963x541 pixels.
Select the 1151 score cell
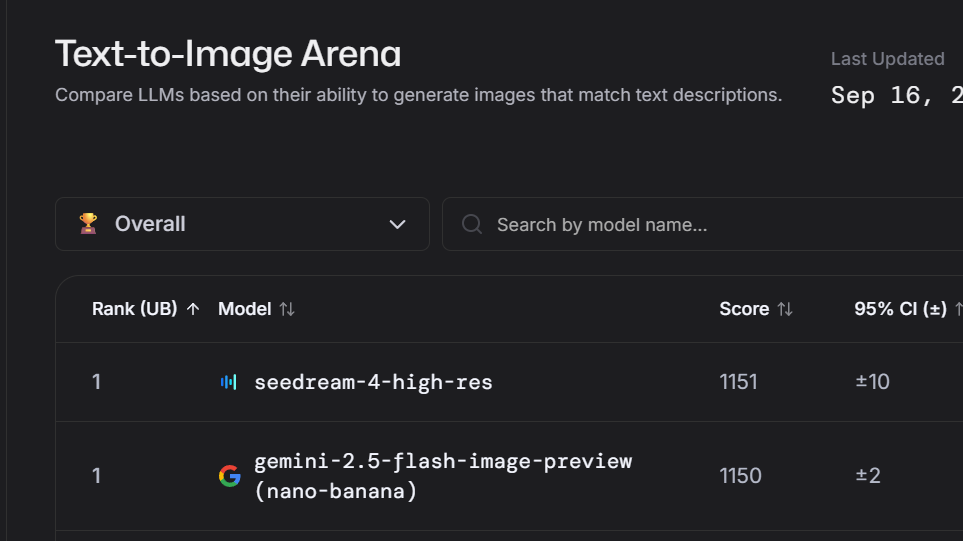tap(739, 382)
